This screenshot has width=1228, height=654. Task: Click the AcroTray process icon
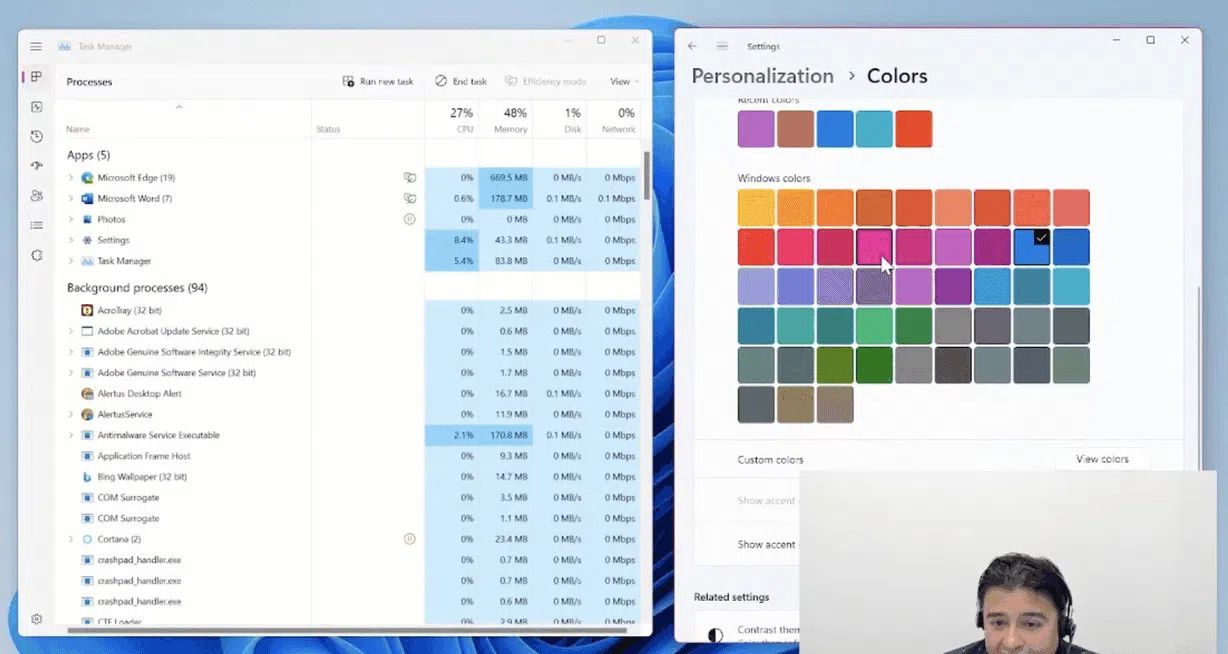pyautogui.click(x=87, y=310)
